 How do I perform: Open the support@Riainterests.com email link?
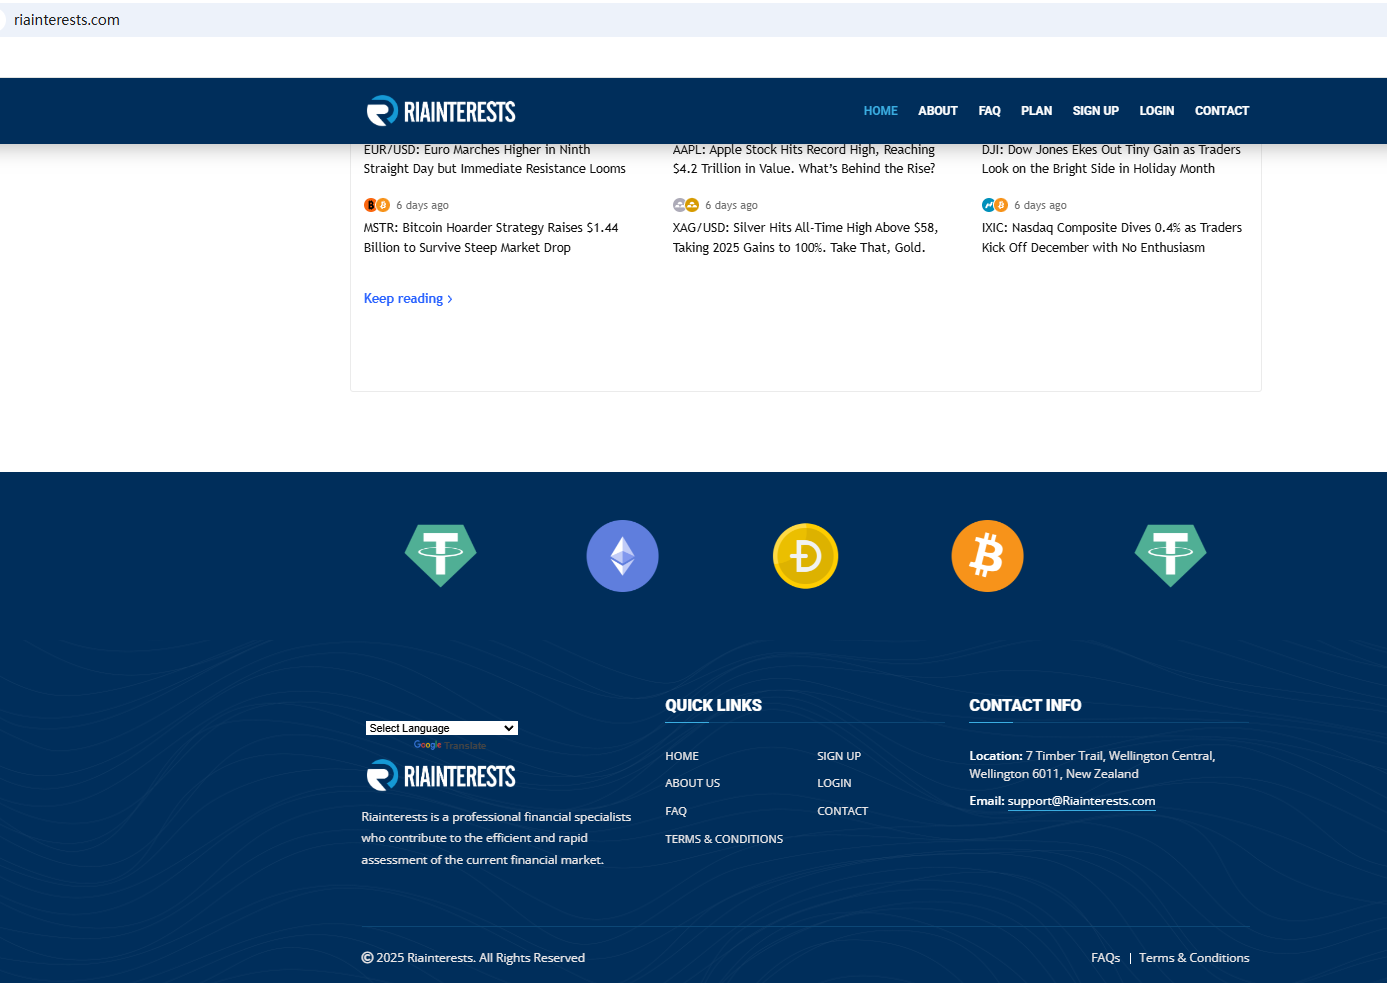pyautogui.click(x=1081, y=801)
